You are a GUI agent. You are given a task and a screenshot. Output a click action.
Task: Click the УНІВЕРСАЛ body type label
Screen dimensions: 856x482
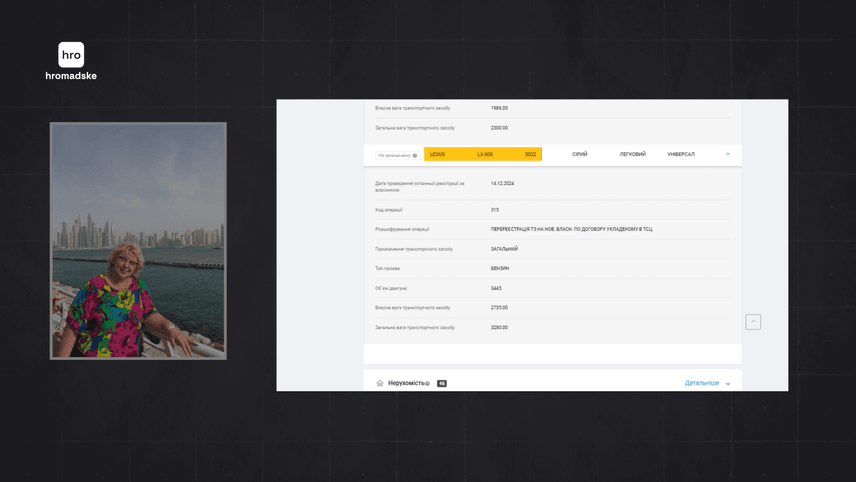681,154
